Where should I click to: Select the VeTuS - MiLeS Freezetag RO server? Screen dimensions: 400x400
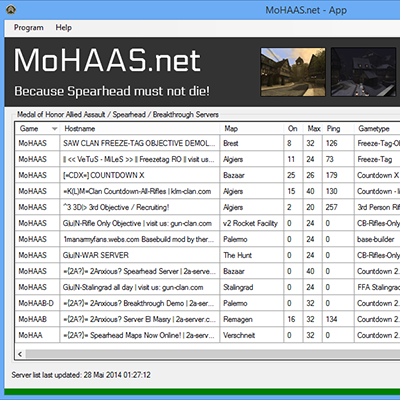(207, 159)
